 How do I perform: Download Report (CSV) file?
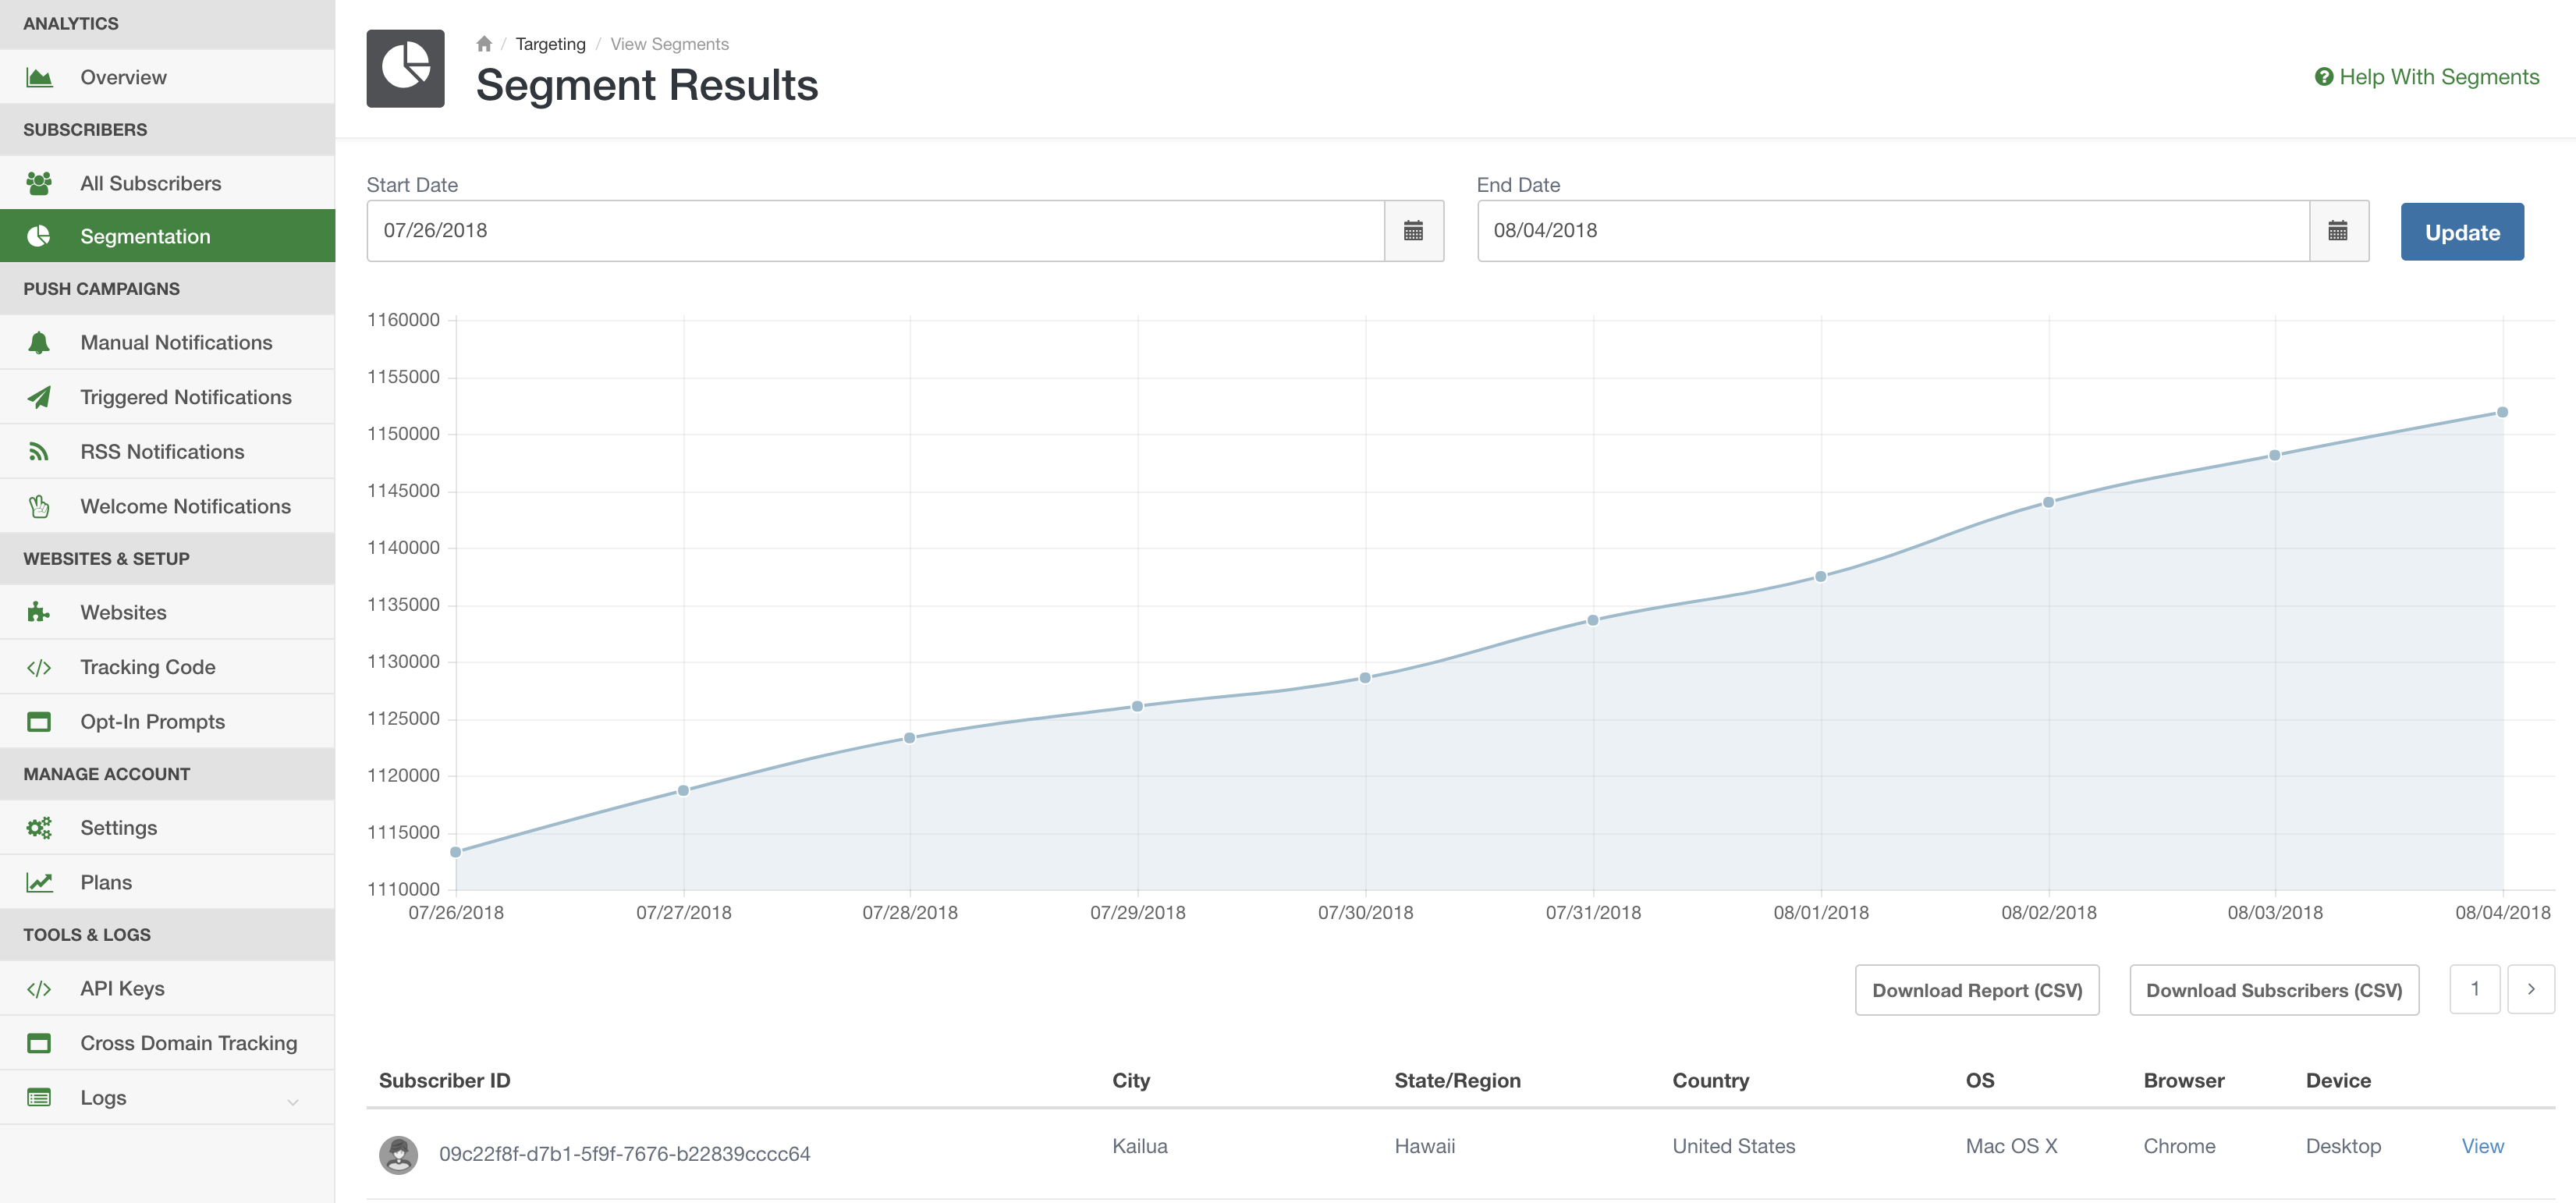point(1976,990)
